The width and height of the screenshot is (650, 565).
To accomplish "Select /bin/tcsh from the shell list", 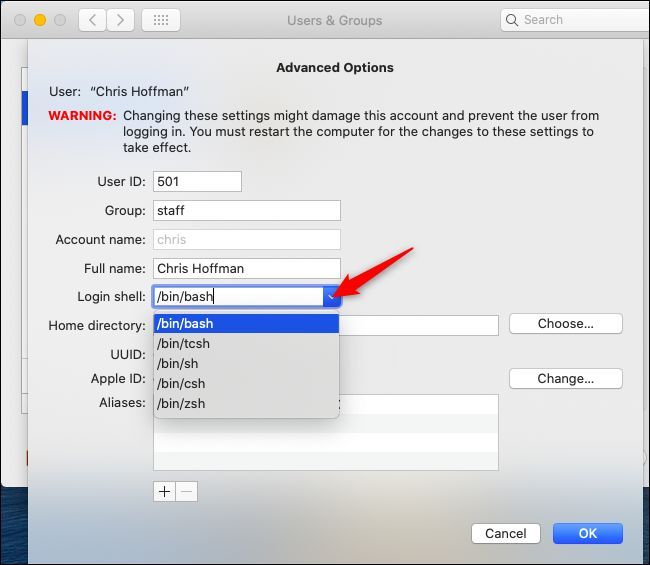I will [x=246, y=343].
